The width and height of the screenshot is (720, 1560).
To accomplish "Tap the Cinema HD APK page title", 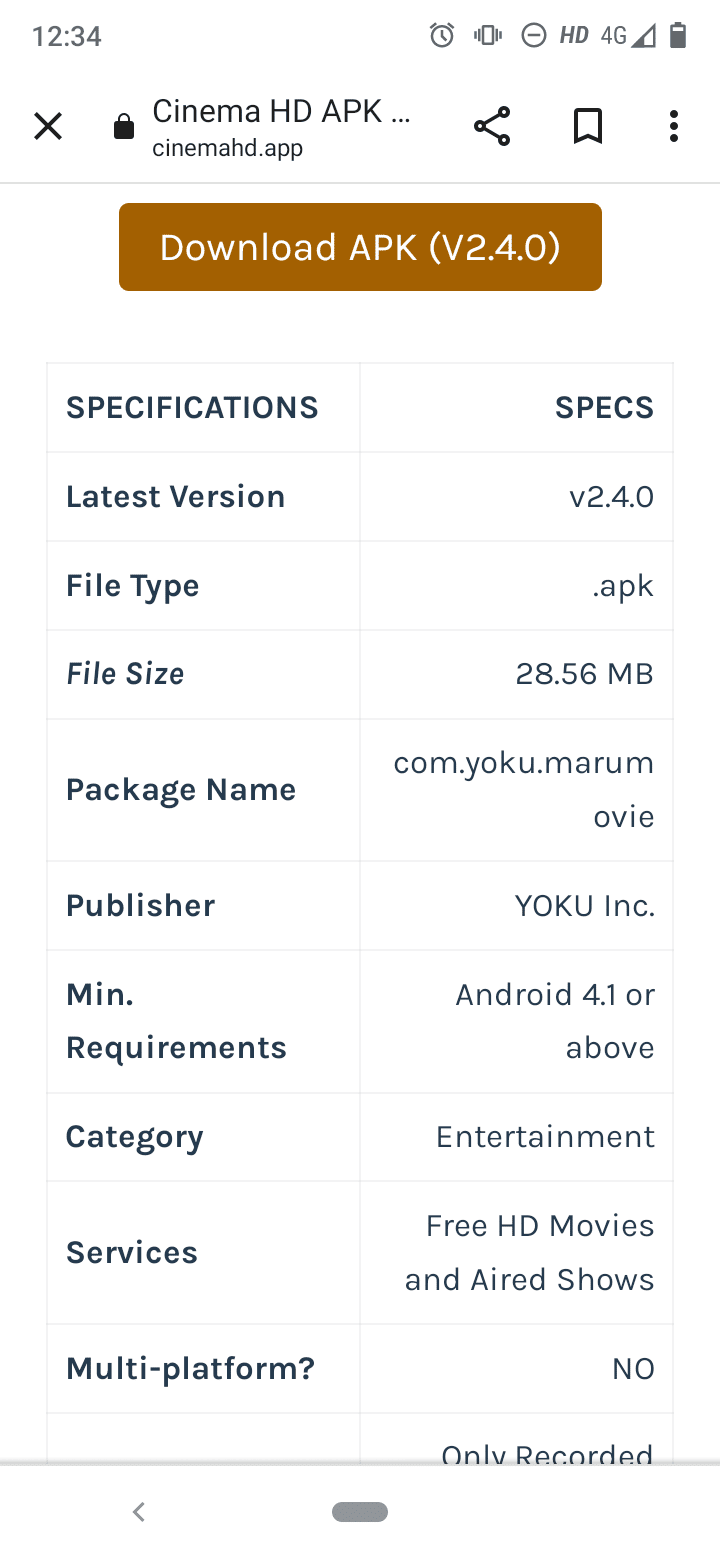I will [x=281, y=111].
